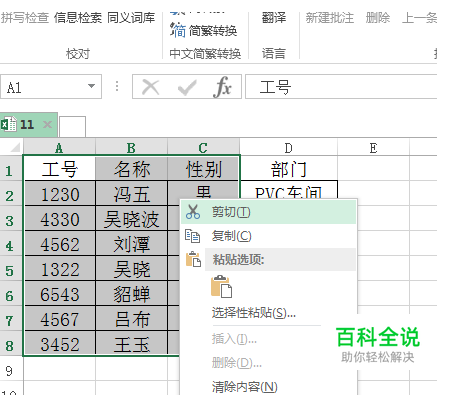Click the confirm checkmark in formula bar

[x=187, y=88]
